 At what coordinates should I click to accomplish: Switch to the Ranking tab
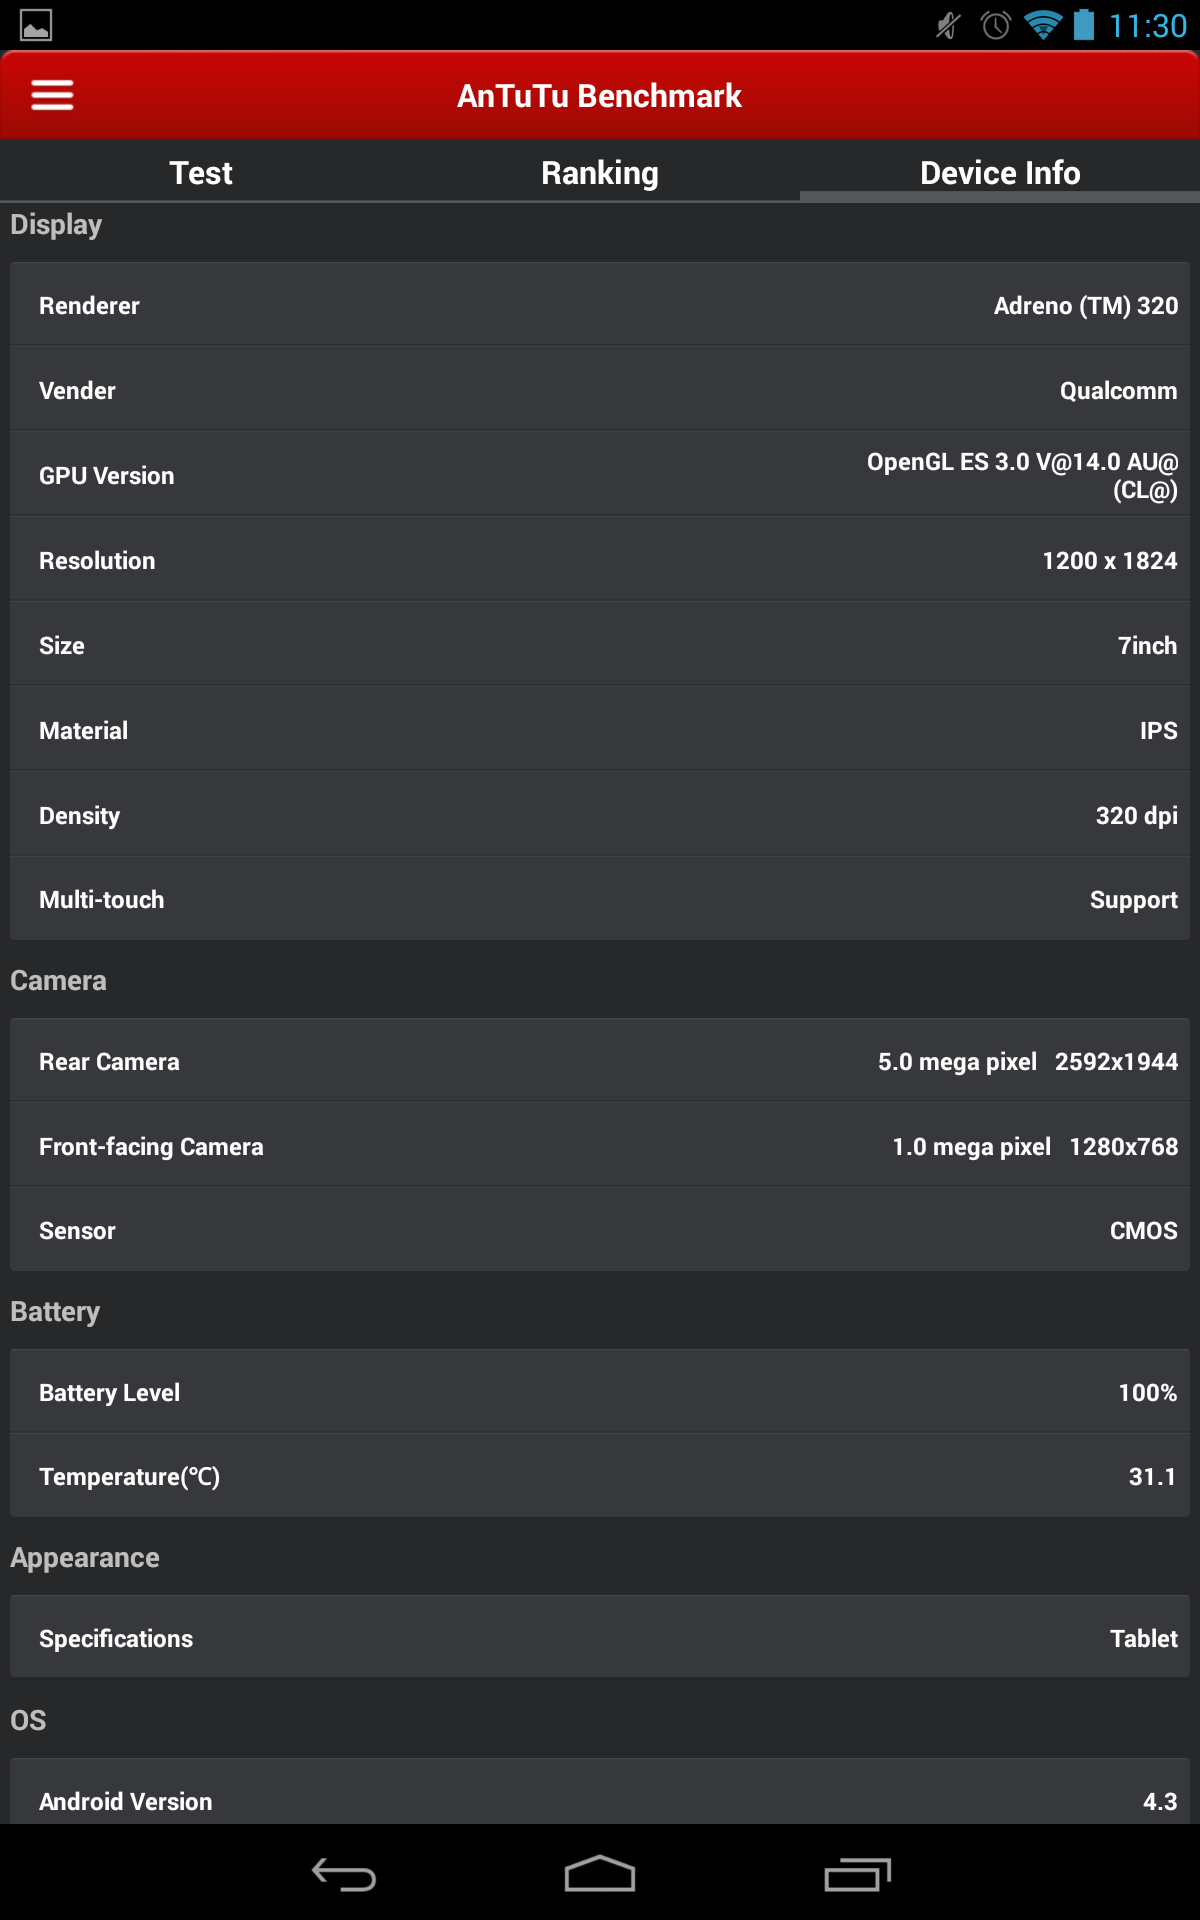600,172
